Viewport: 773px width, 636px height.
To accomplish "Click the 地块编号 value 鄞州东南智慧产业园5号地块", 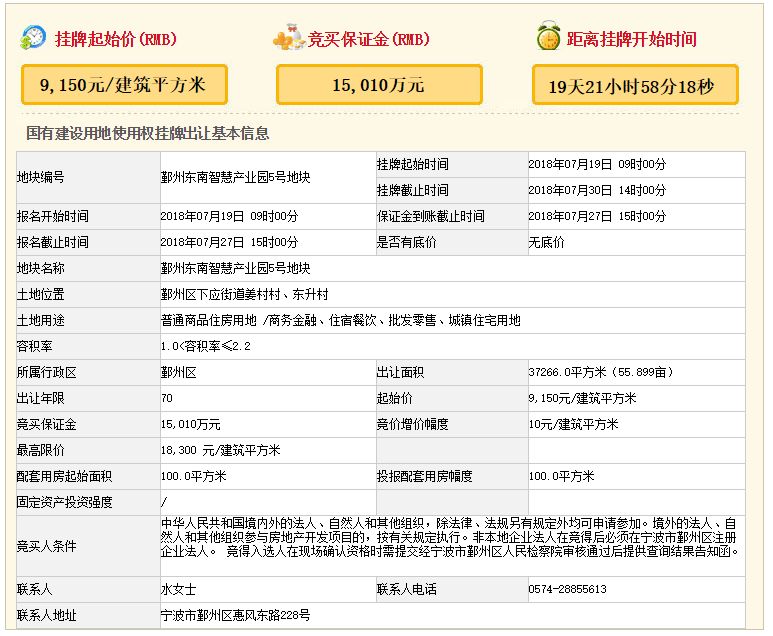I will [235, 177].
